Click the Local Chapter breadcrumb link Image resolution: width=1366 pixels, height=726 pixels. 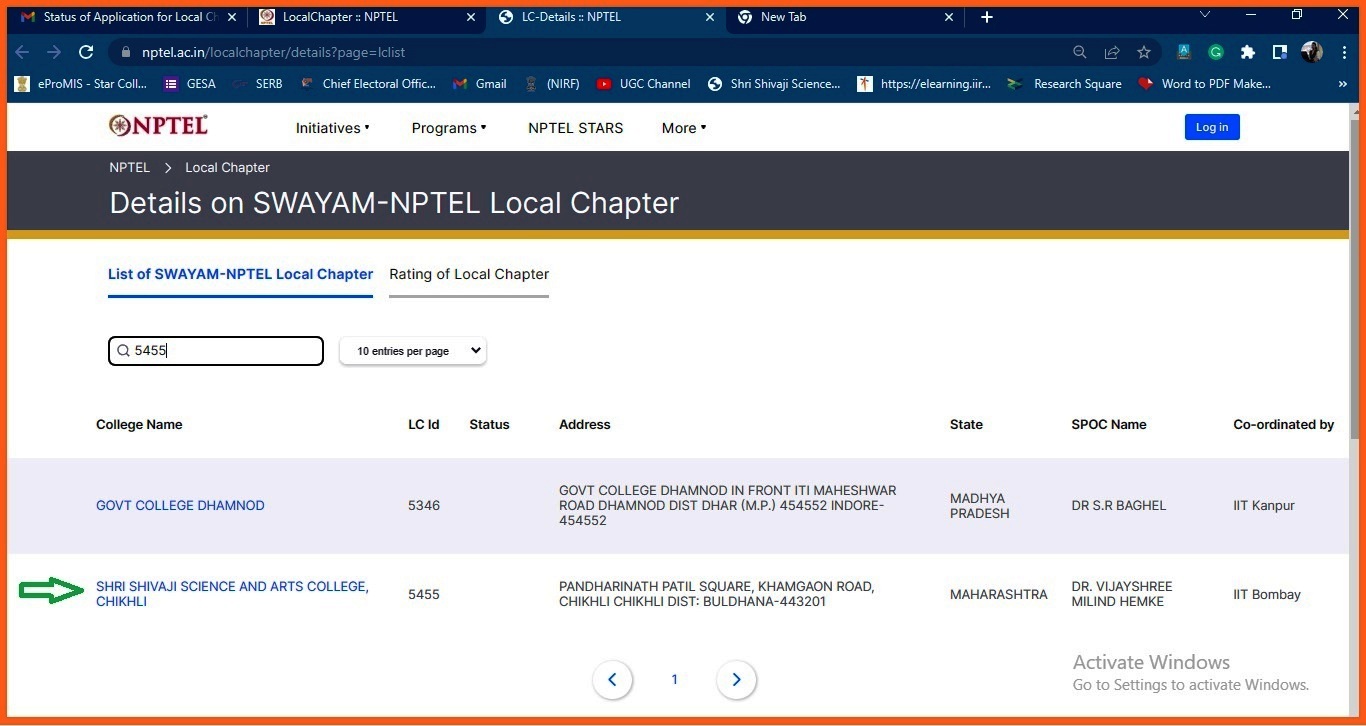coord(227,168)
